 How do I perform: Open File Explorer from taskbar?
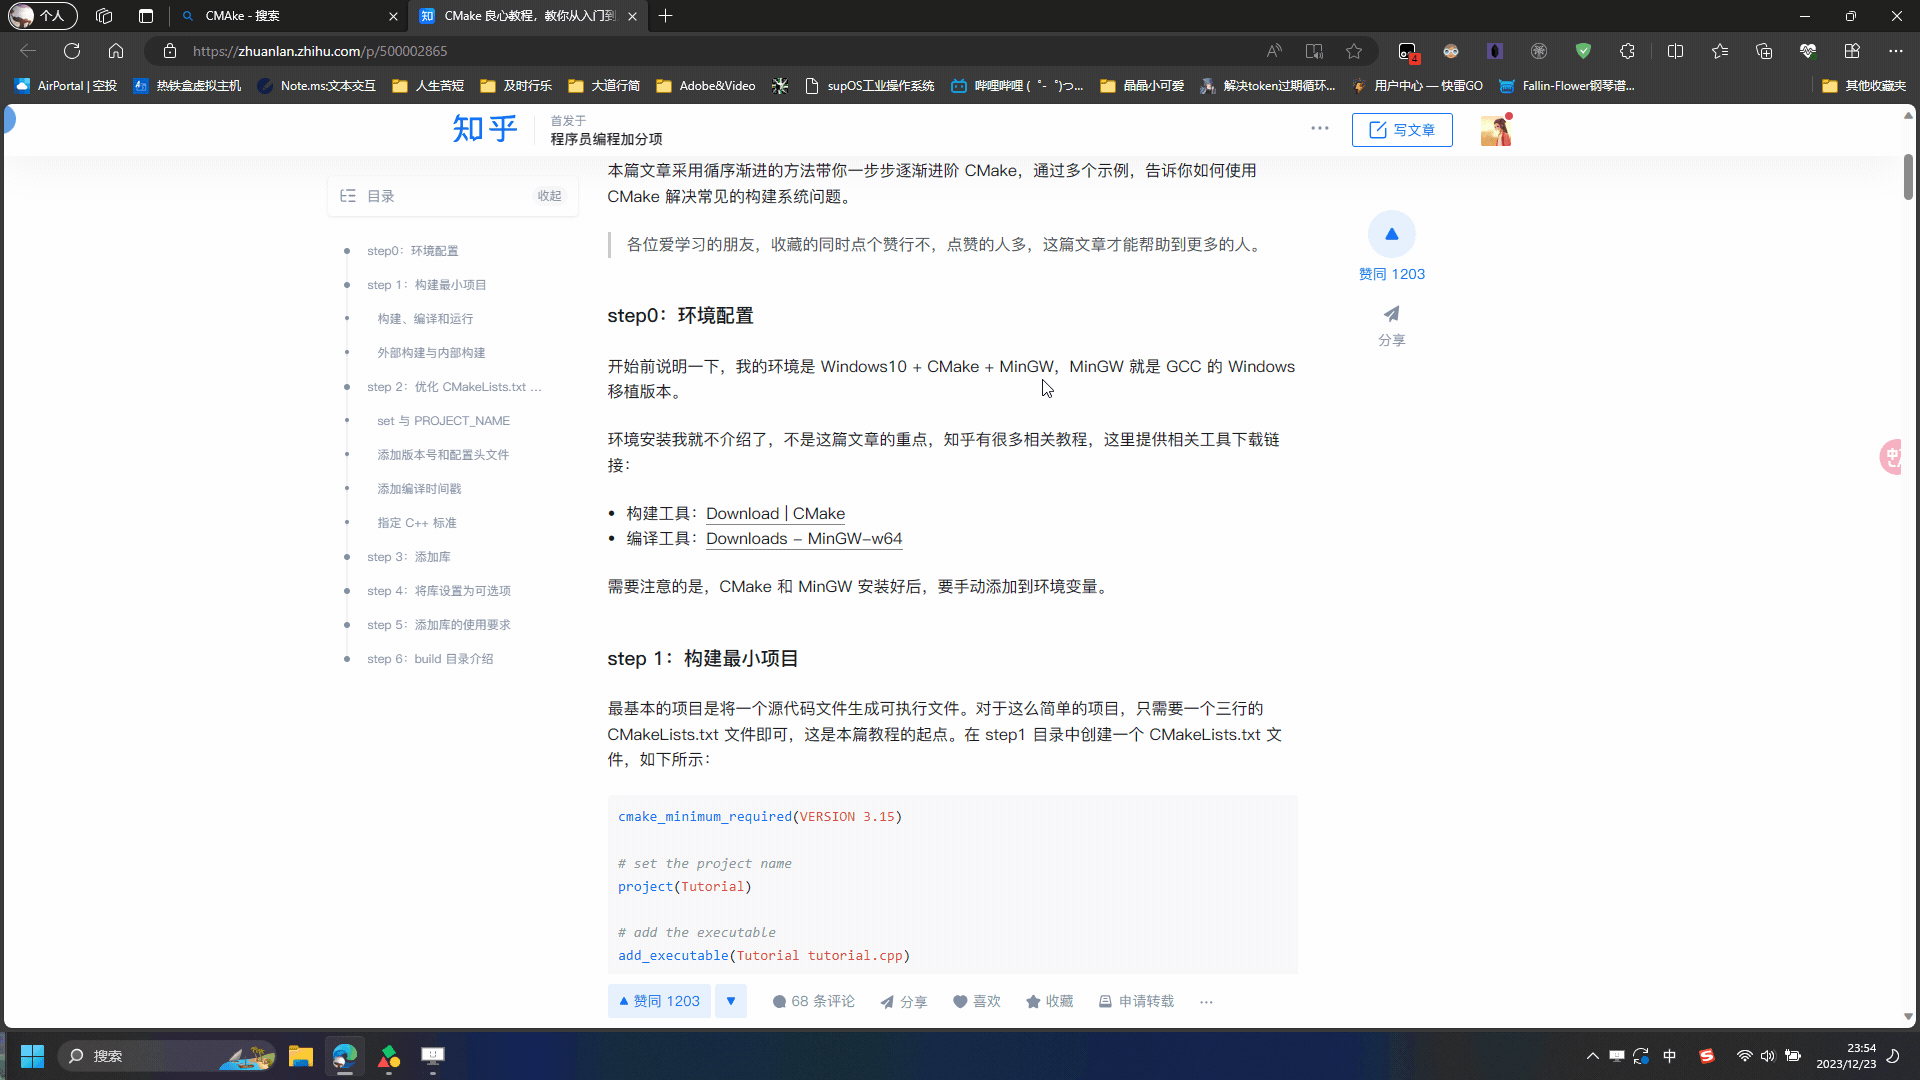301,1056
